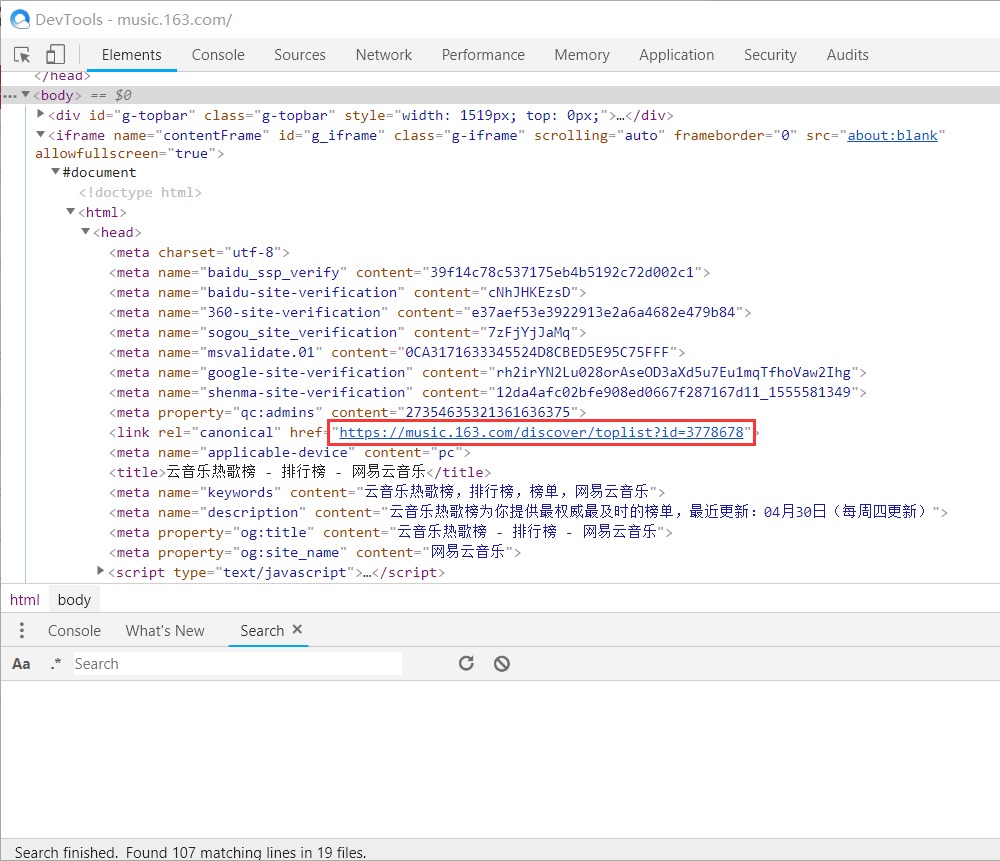The height and width of the screenshot is (861, 1000).
Task: Open the drawer three-dot menu
Action: coord(22,630)
